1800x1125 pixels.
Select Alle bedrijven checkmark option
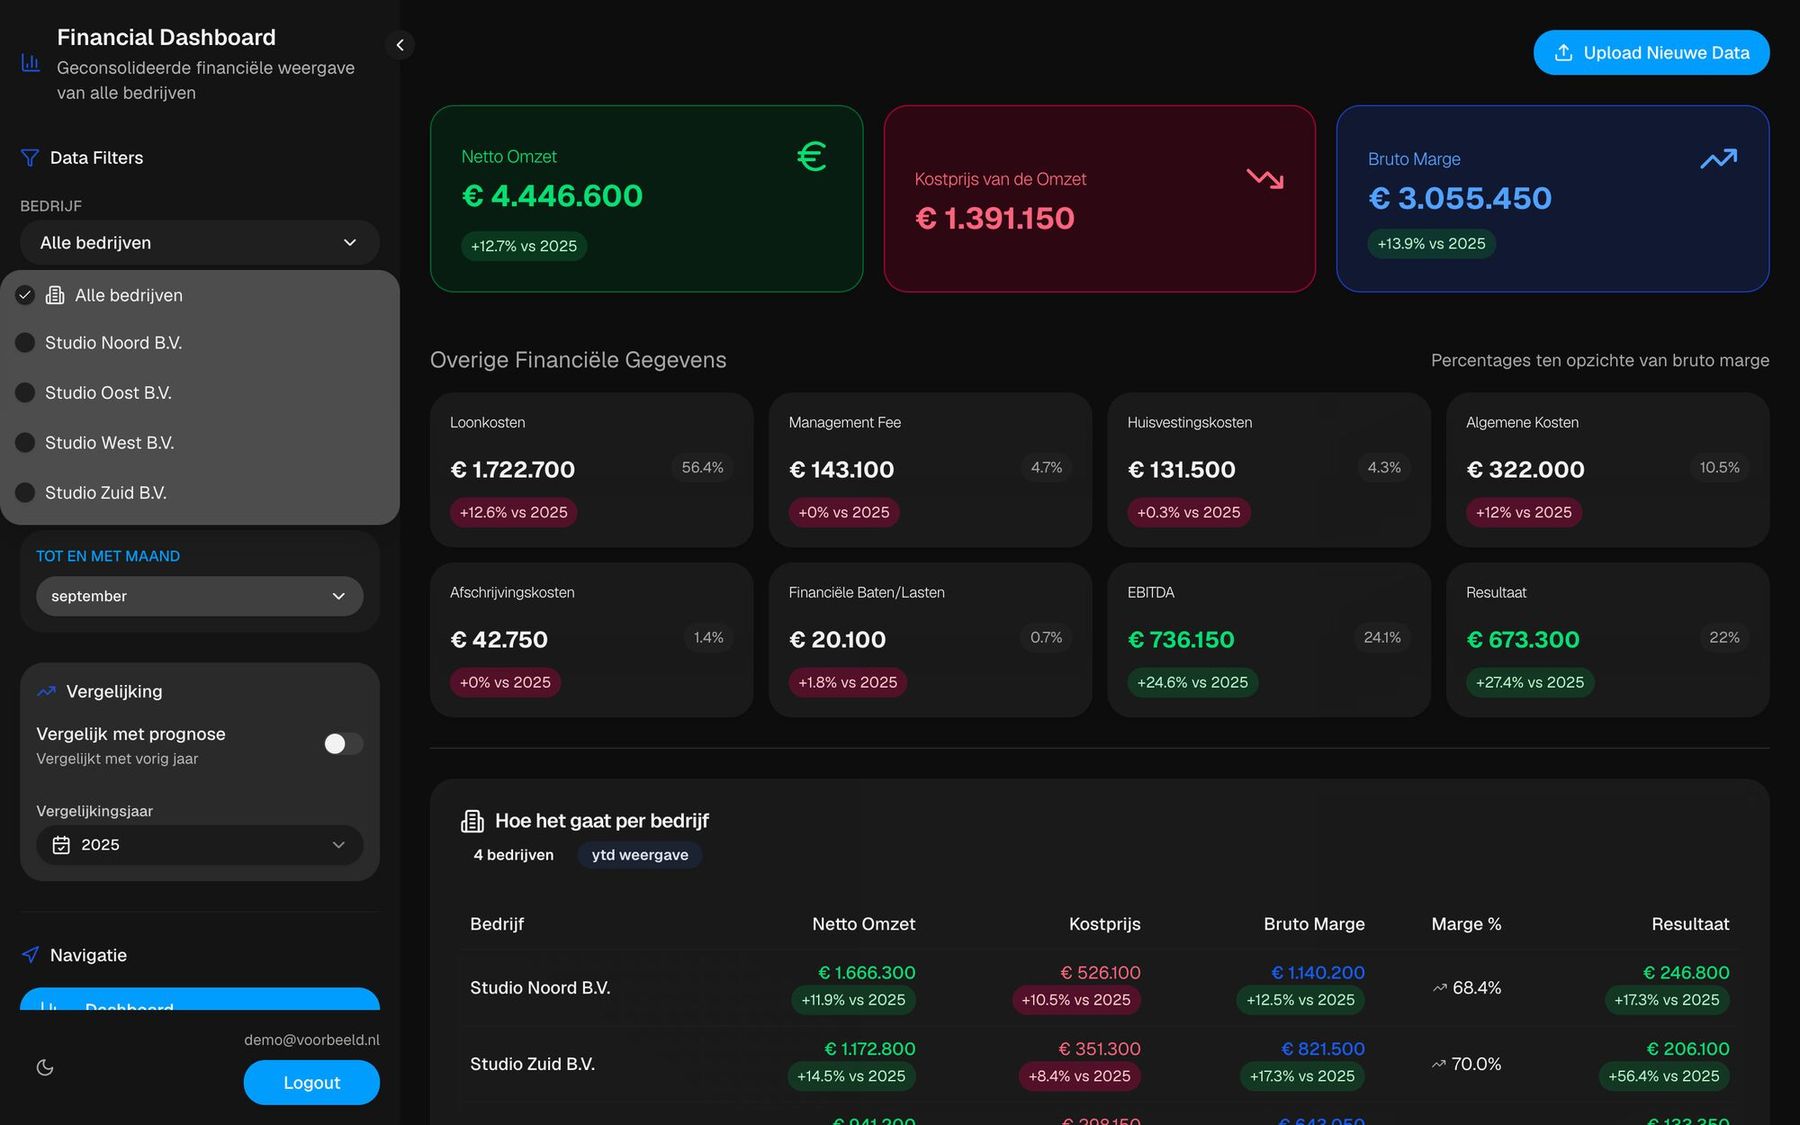[200, 295]
